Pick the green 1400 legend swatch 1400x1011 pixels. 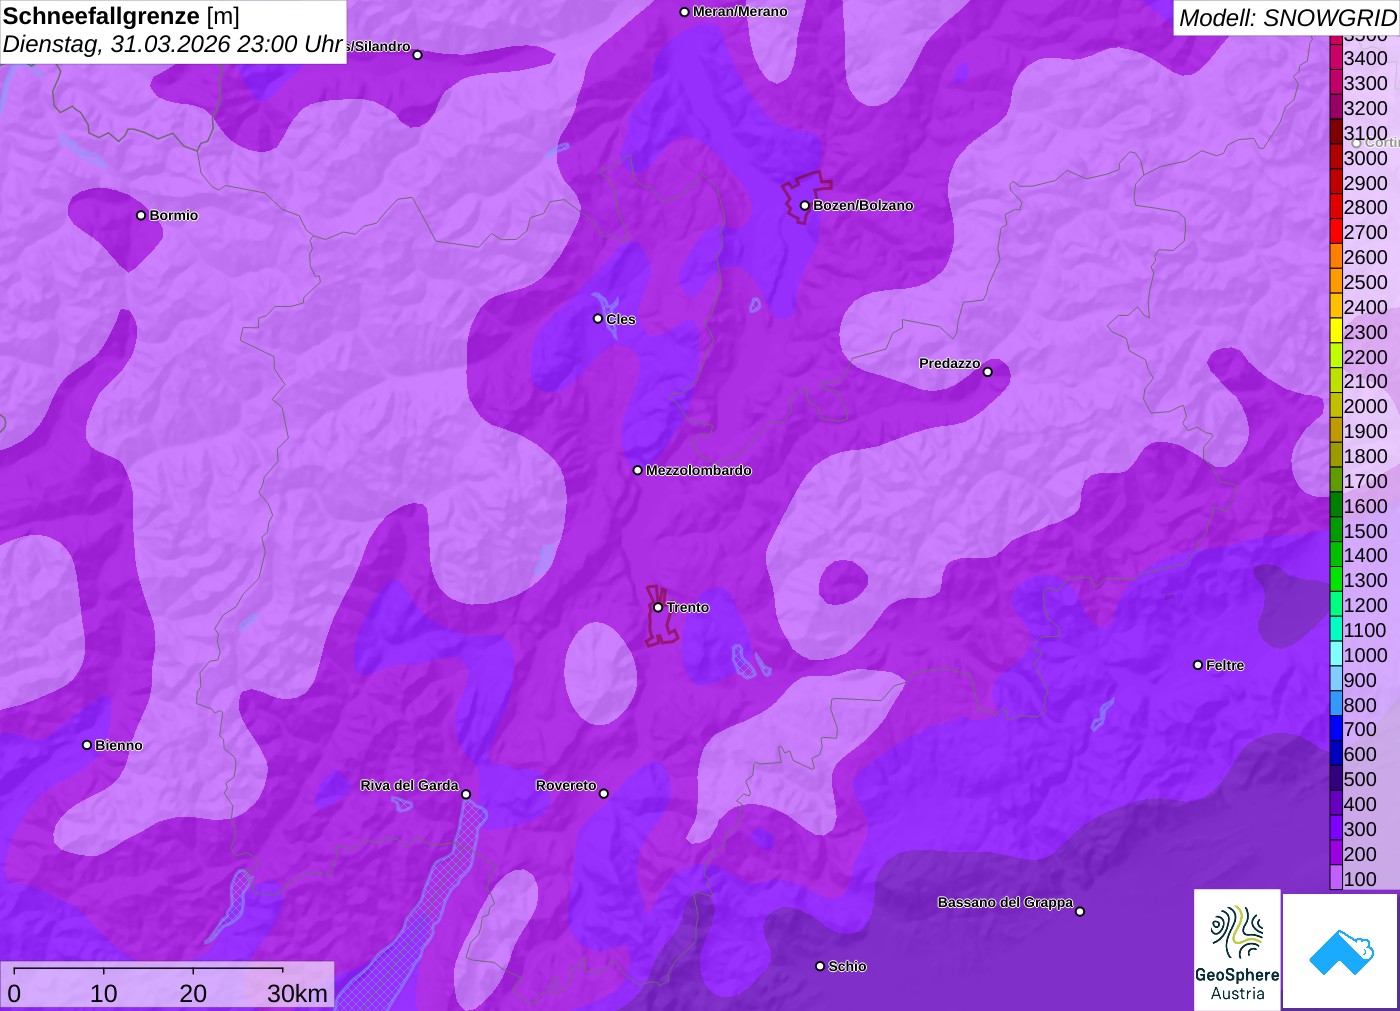point(1336,555)
